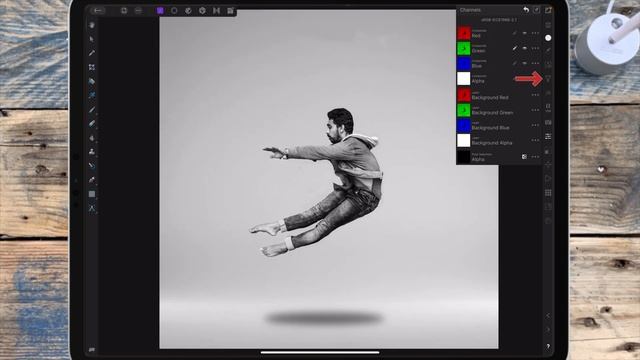Open the Document menu icon

pos(124,11)
